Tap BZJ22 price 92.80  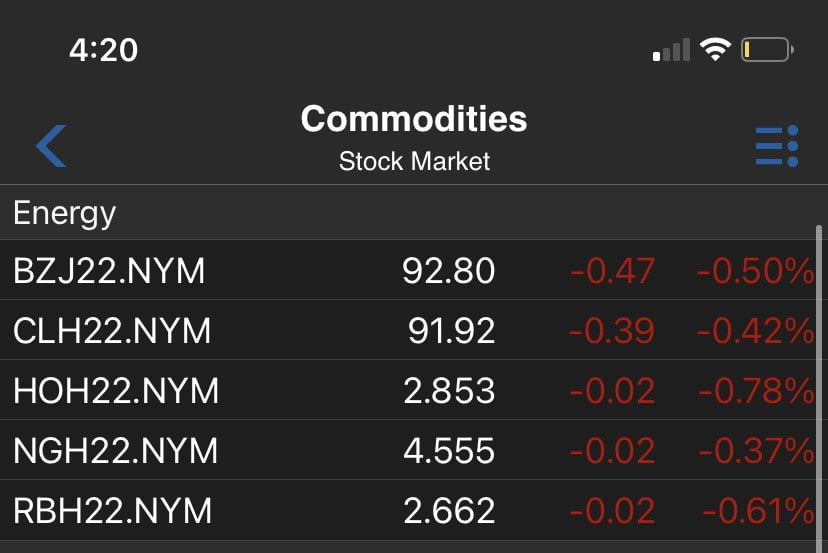pos(449,271)
